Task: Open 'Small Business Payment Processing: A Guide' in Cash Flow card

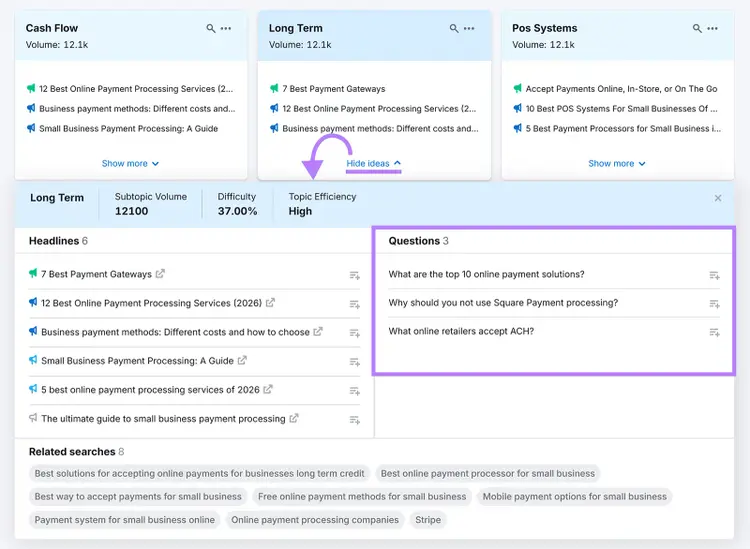Action: click(129, 129)
